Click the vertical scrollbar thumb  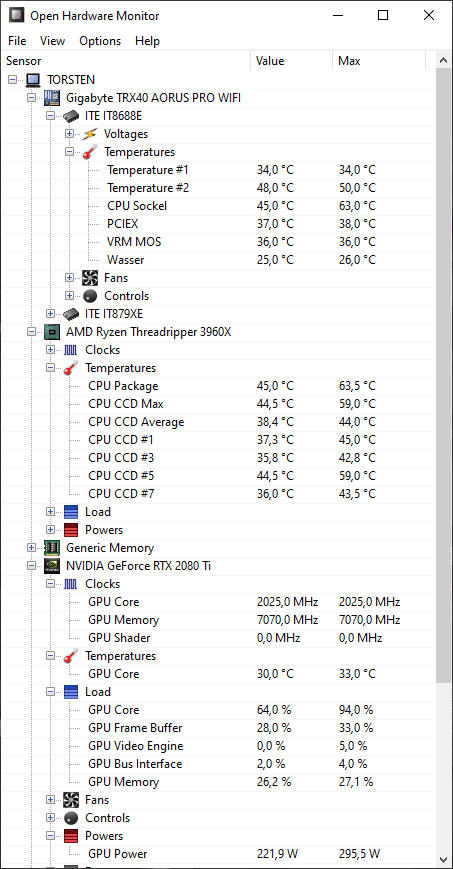tap(443, 375)
